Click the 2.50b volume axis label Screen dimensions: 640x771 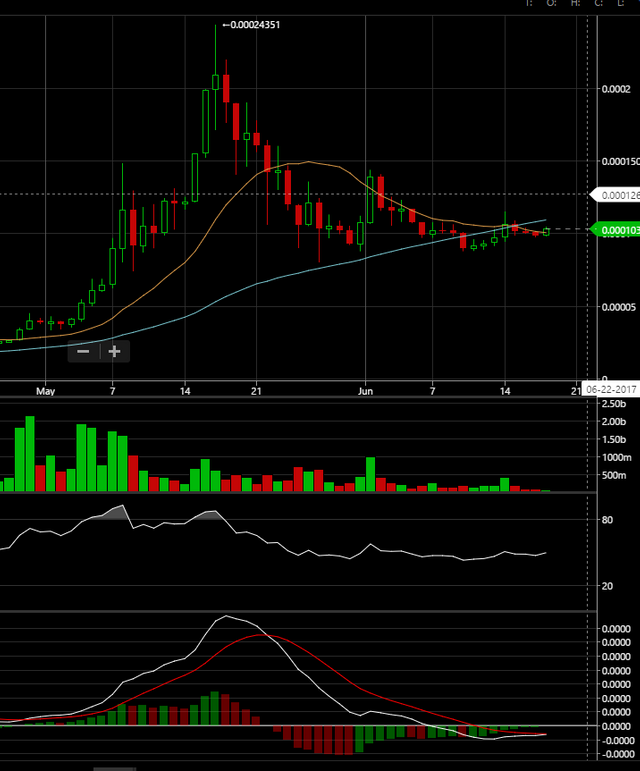coord(614,404)
